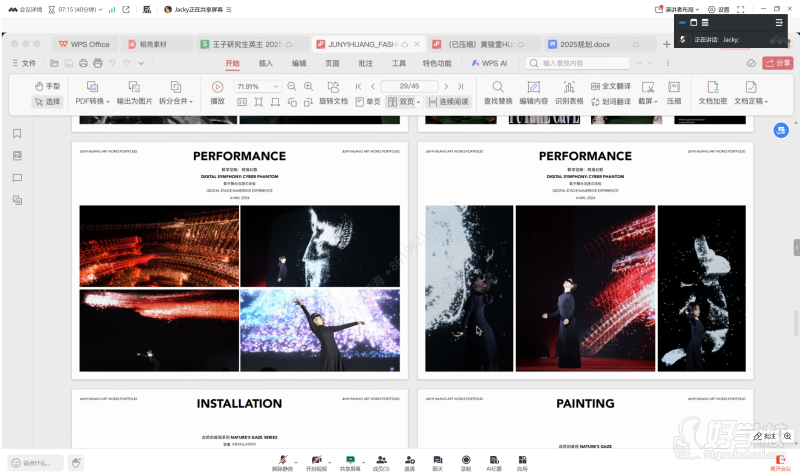Click the PDF转换 convert icon
The height and width of the screenshot is (472, 800).
coord(92,87)
